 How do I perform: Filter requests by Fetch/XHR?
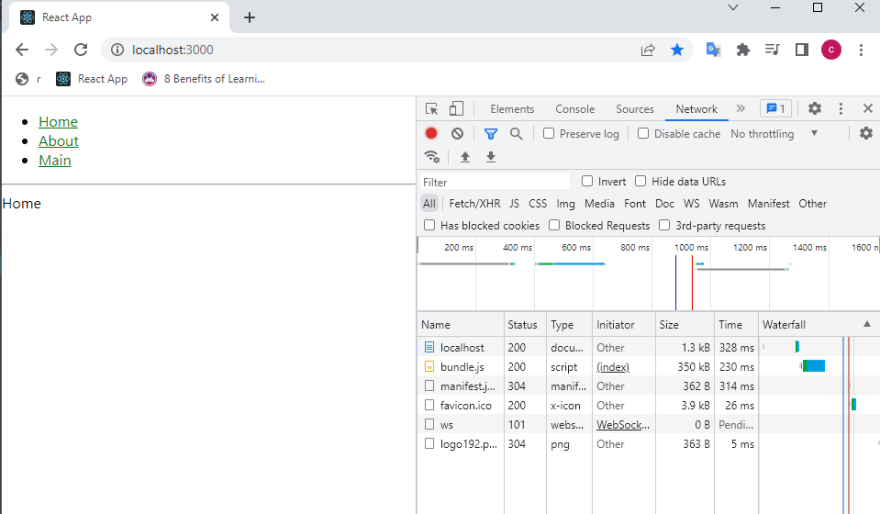474,204
